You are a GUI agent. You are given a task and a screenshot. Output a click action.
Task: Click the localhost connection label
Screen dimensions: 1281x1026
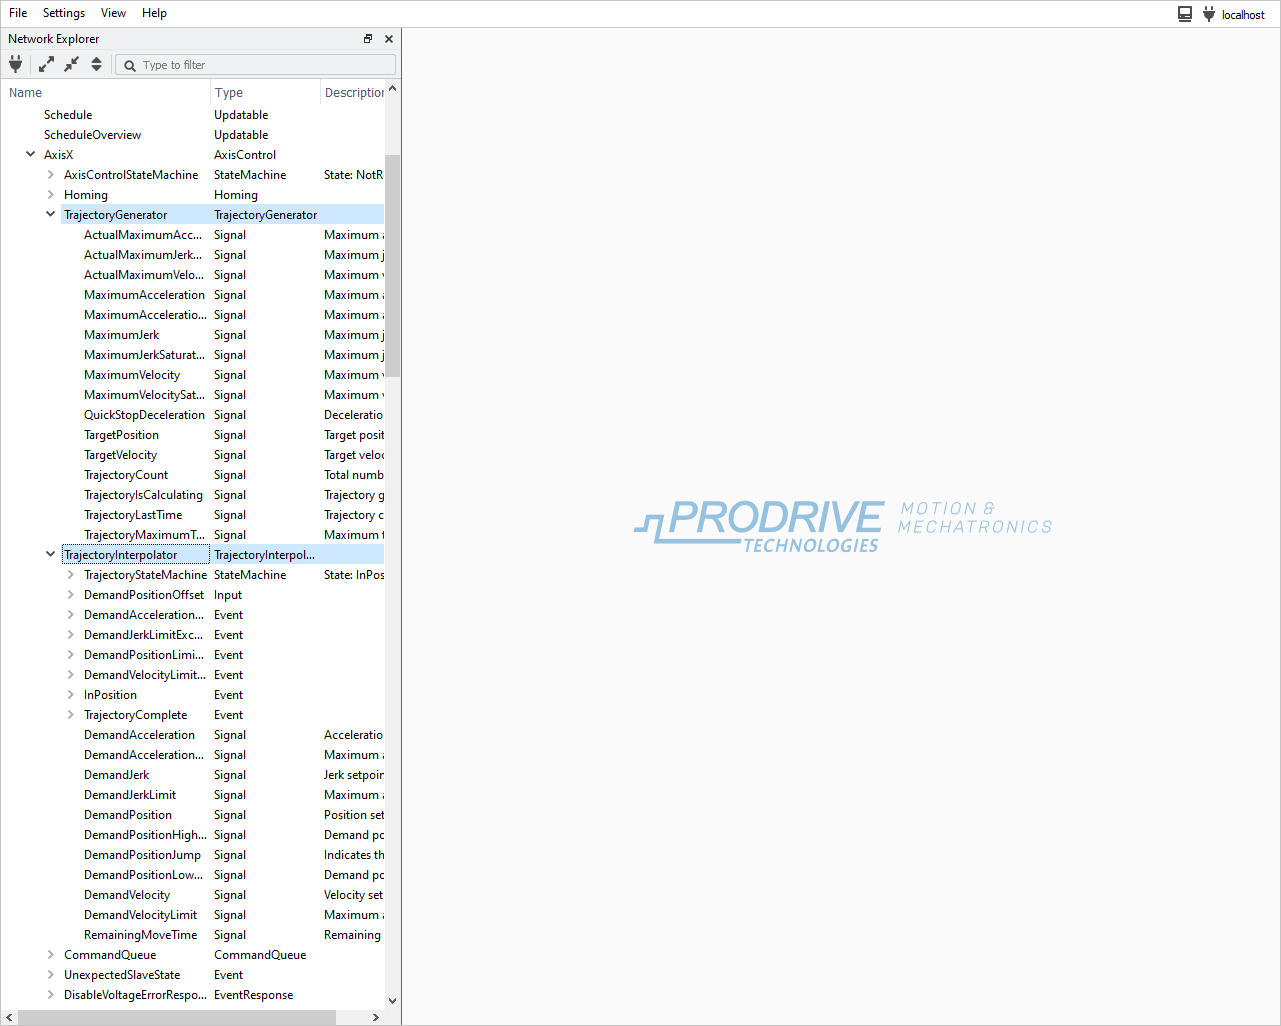pos(1243,15)
